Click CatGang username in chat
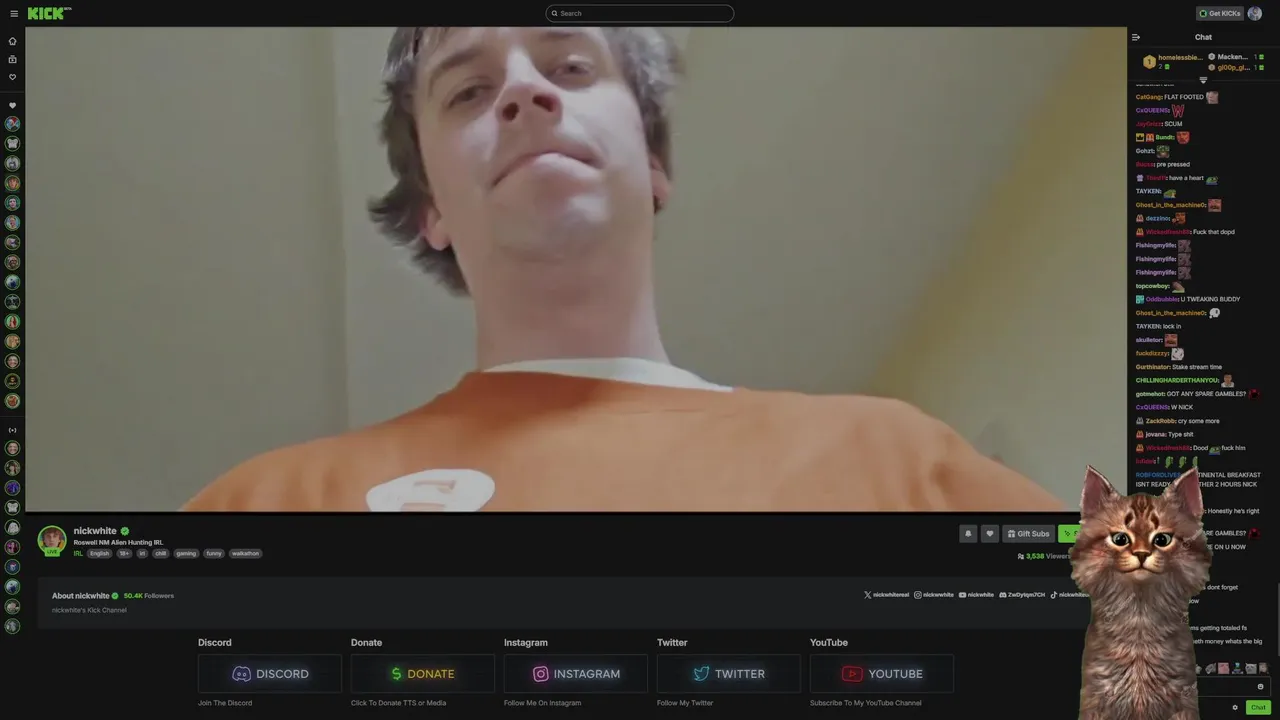Image resolution: width=1280 pixels, height=720 pixels. click(1147, 97)
